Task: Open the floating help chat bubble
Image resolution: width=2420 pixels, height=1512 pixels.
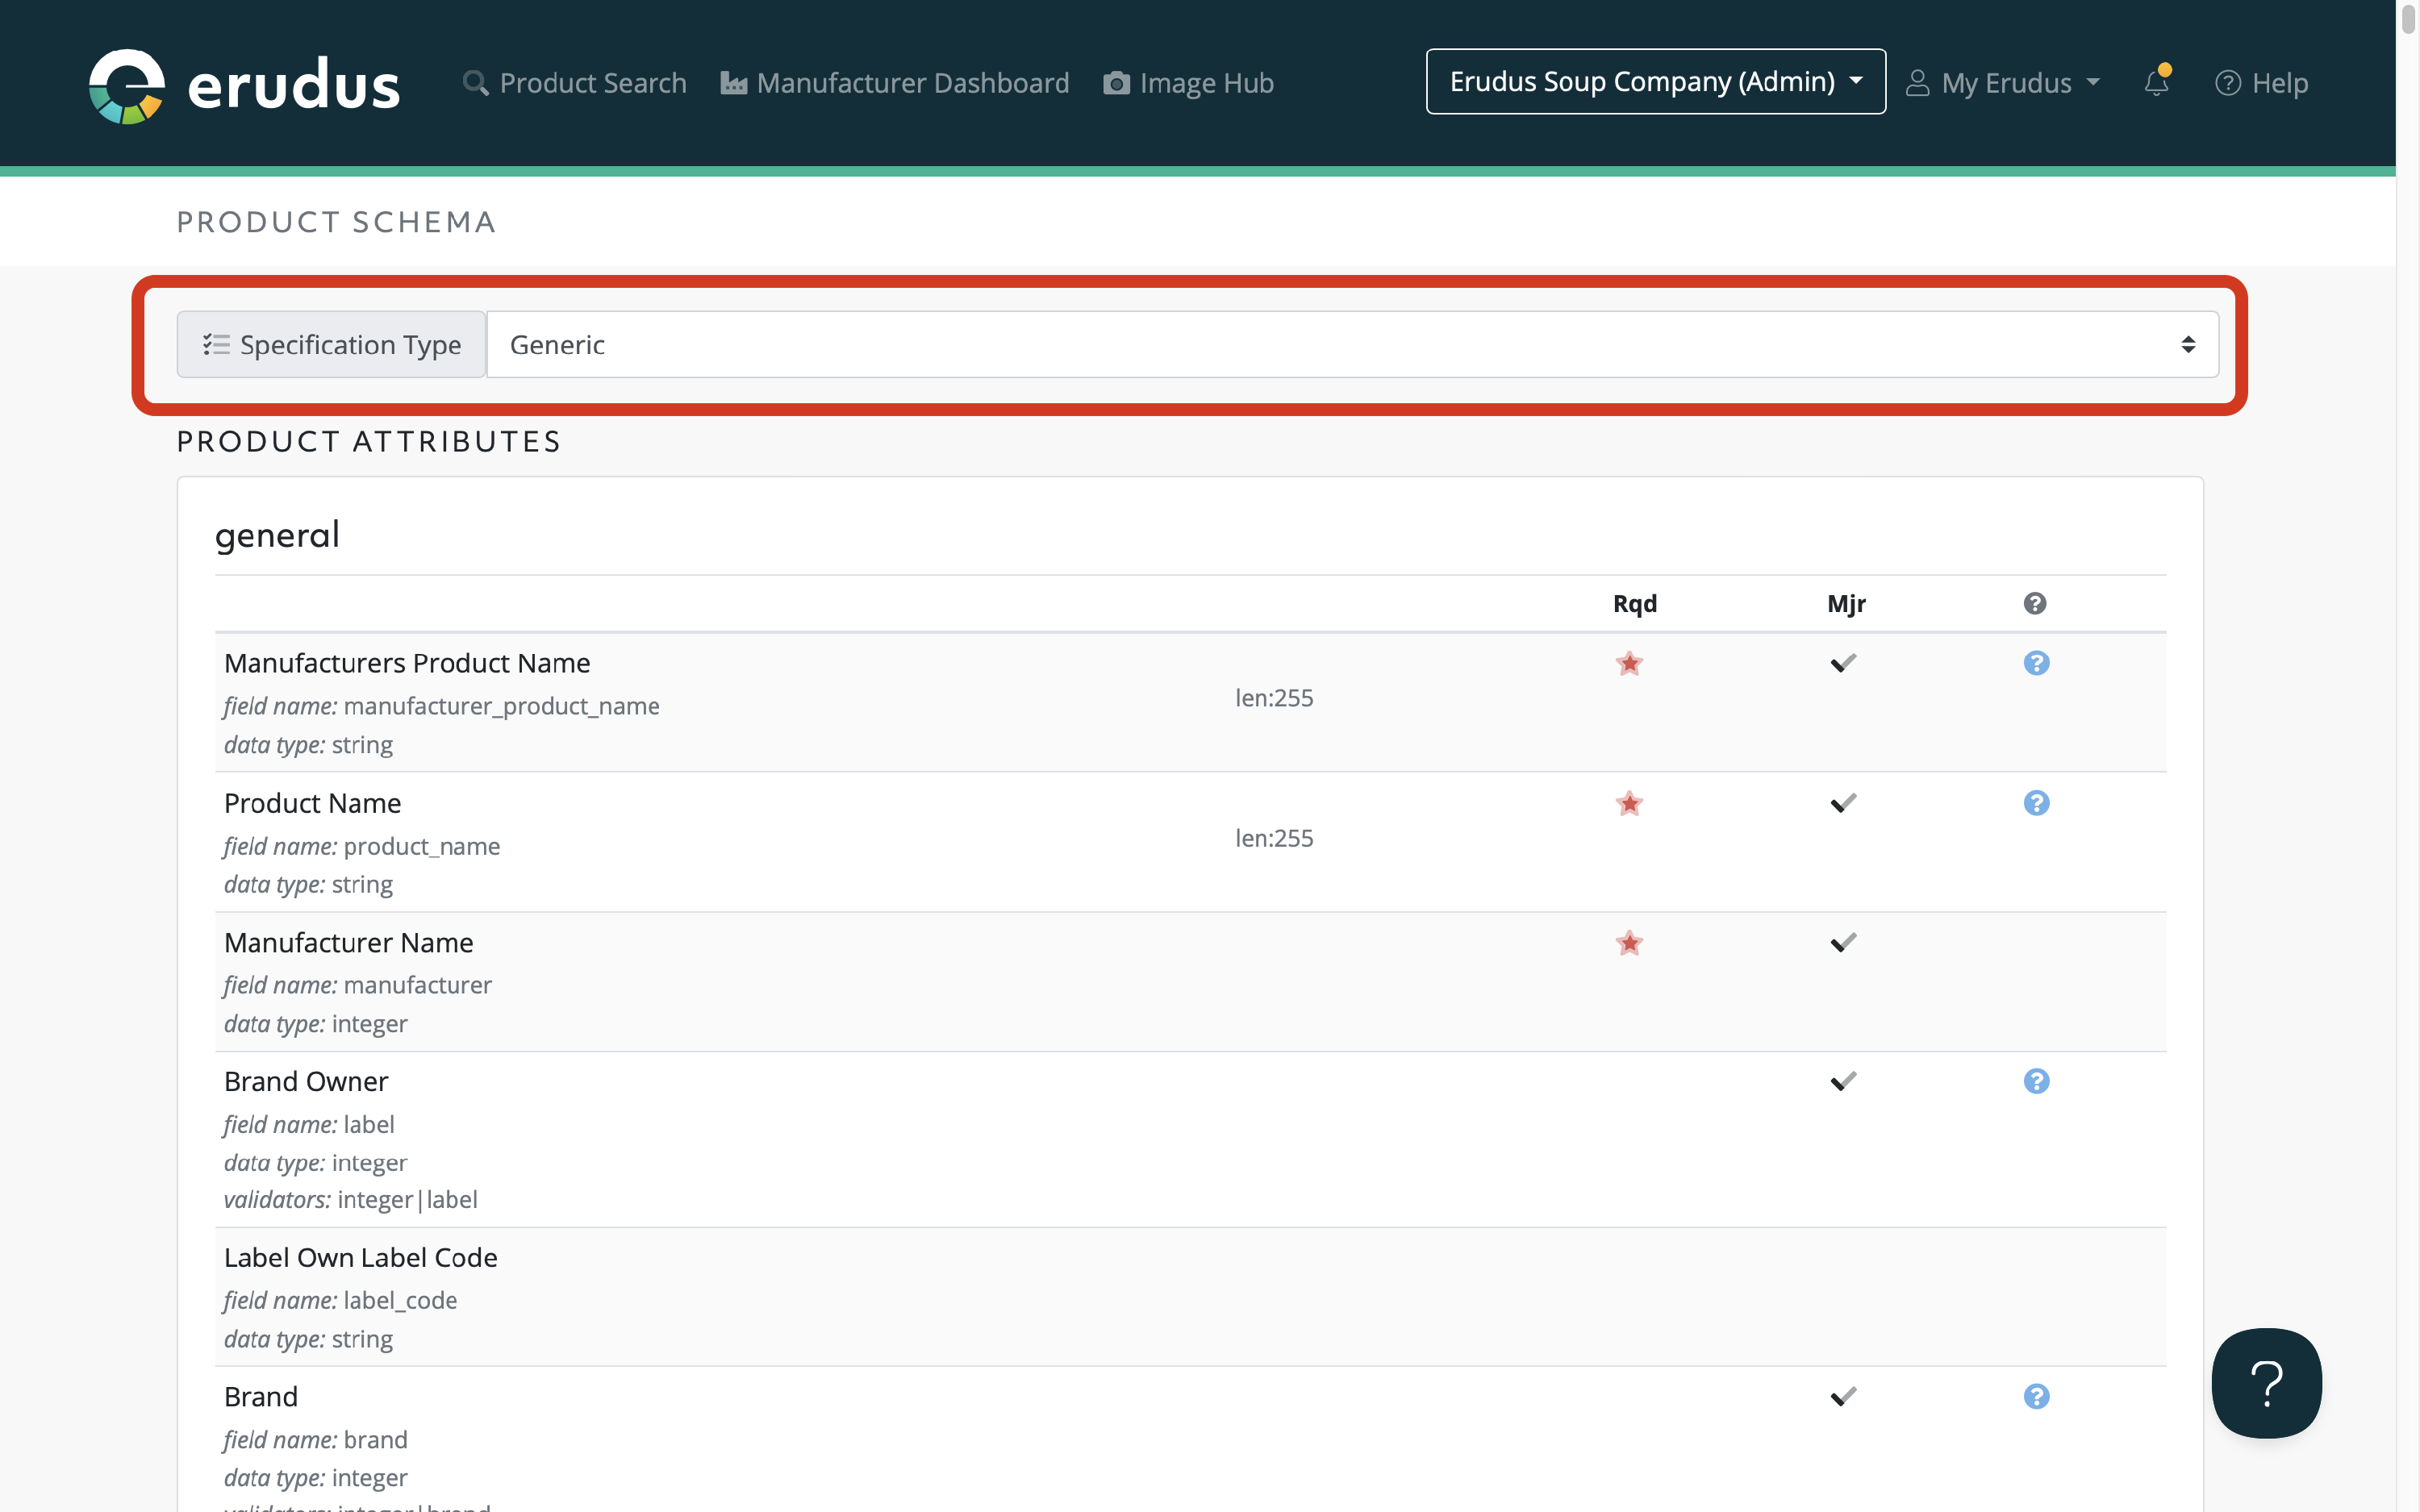Action: (2266, 1383)
